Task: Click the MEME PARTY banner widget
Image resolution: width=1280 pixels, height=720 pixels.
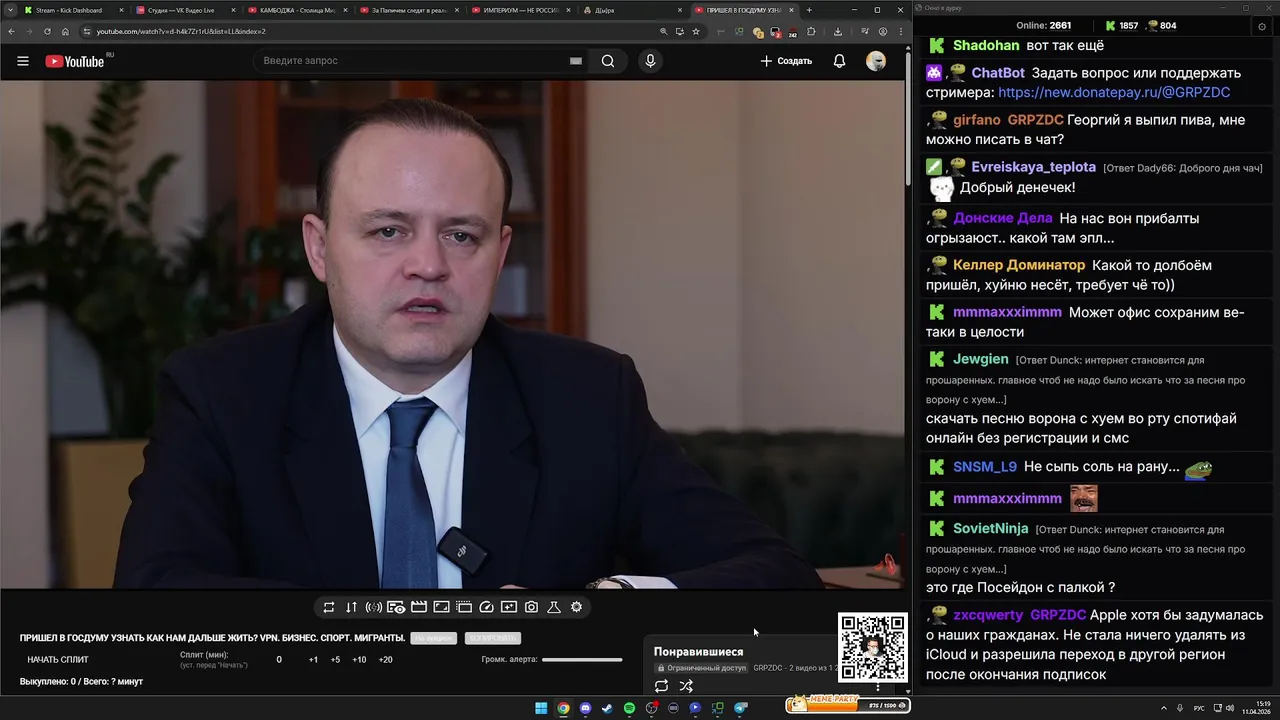Action: click(847, 704)
